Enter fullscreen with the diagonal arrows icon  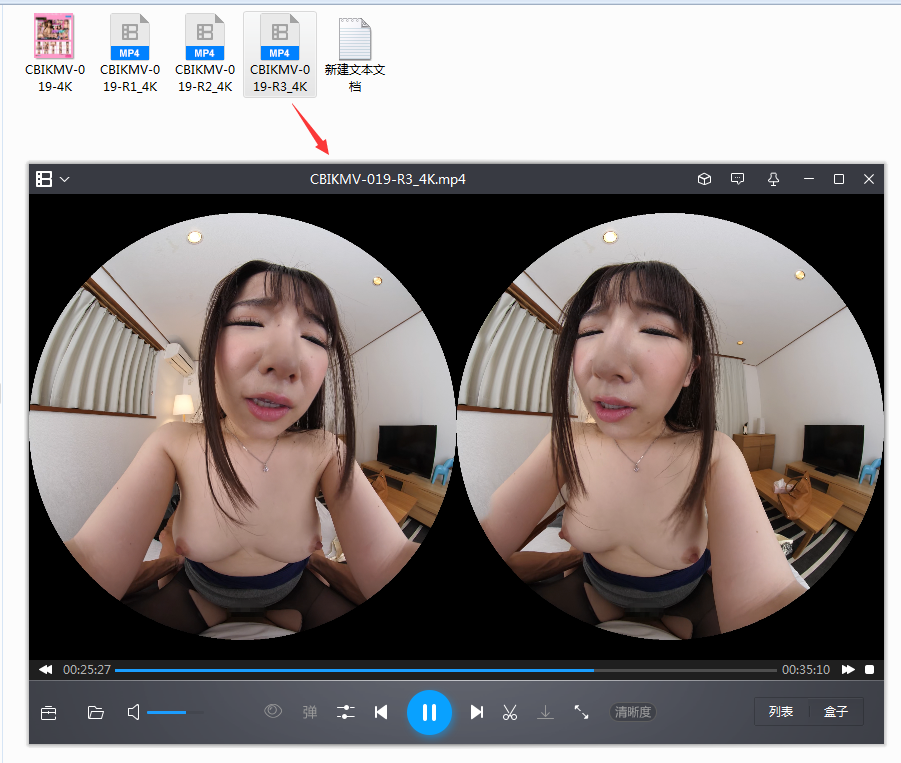tap(581, 712)
